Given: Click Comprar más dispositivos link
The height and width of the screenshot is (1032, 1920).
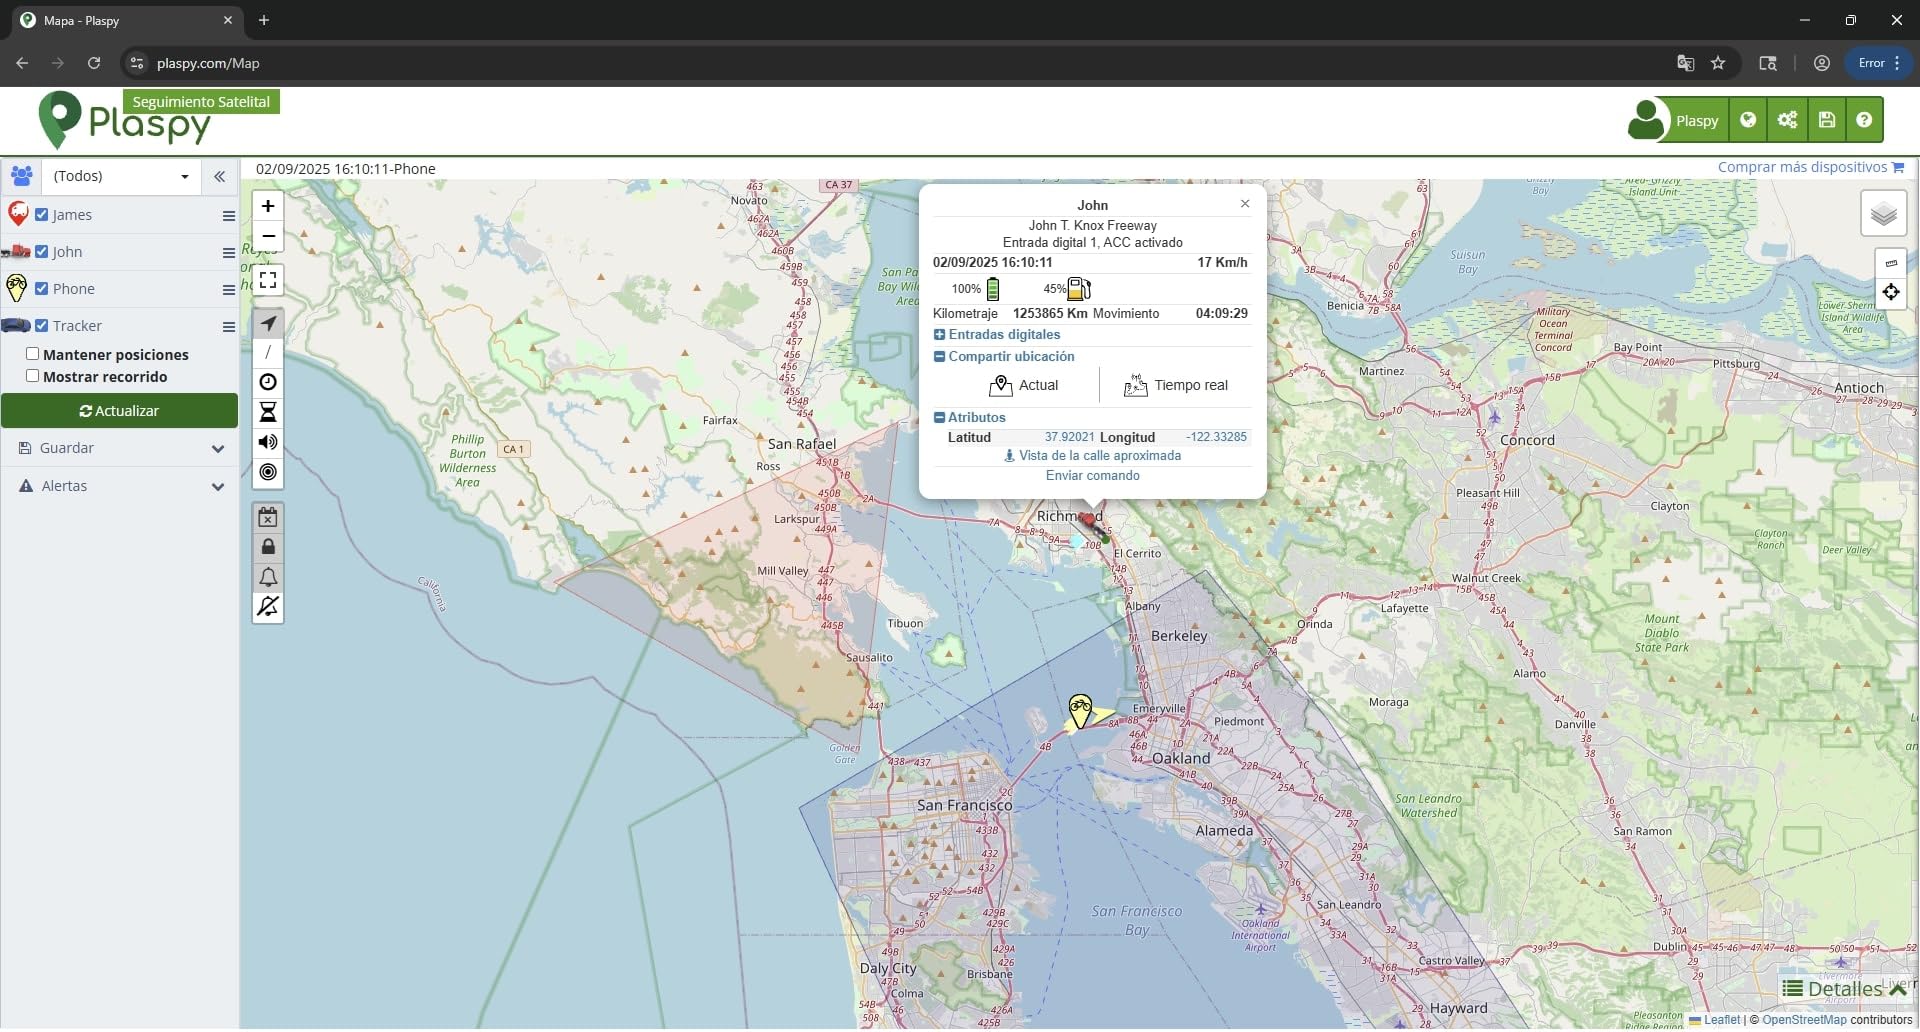Looking at the screenshot, I should [x=1810, y=167].
